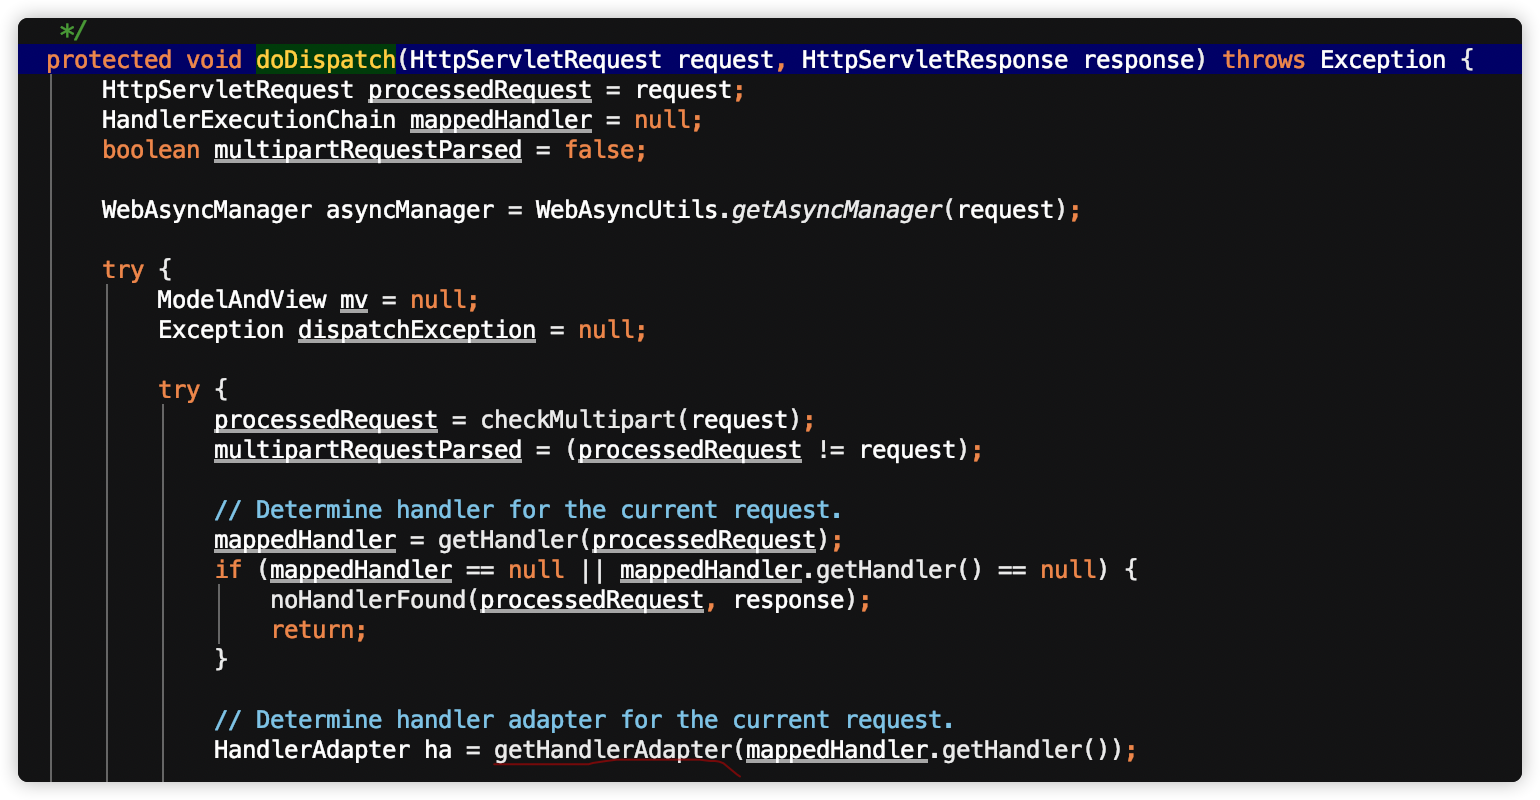Click the 'getHandler(processedRequest)' method call
This screenshot has height=800, width=1540.
634,540
